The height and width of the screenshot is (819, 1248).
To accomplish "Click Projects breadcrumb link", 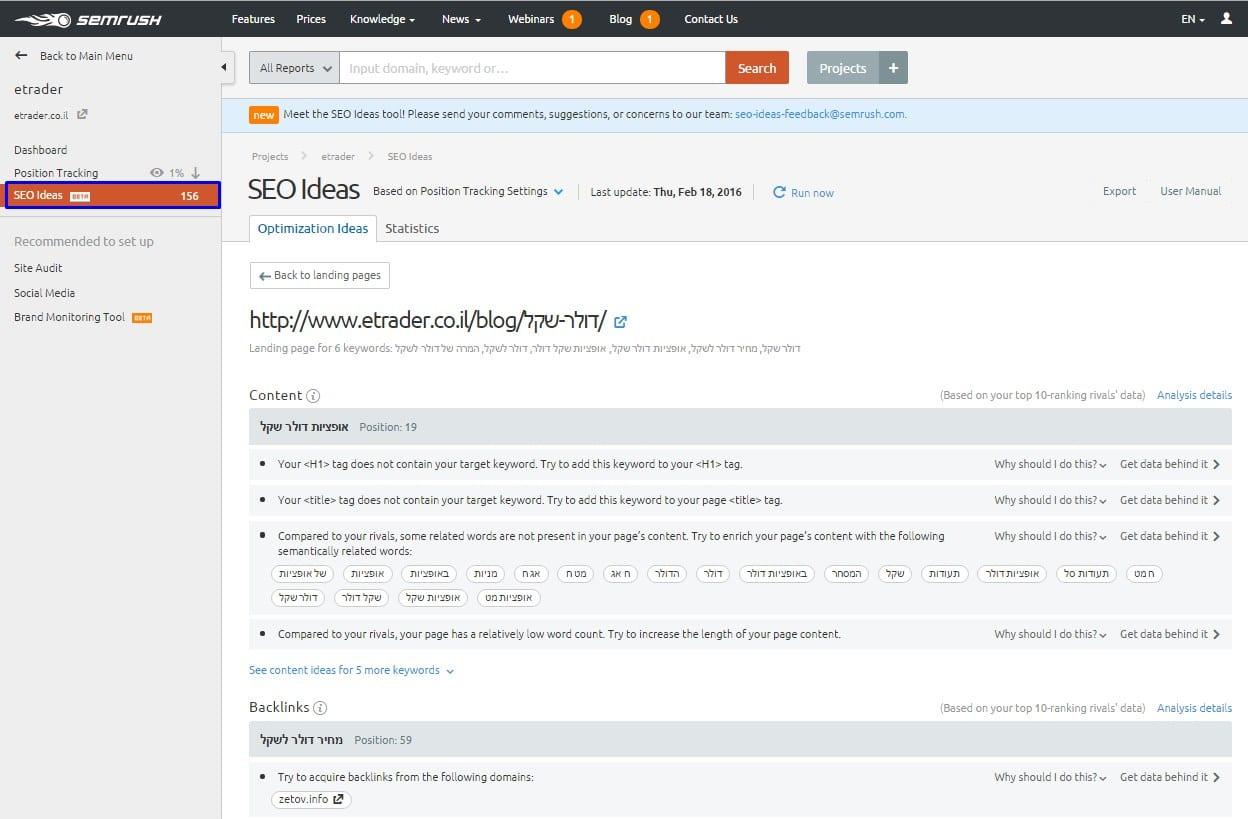I will (270, 156).
